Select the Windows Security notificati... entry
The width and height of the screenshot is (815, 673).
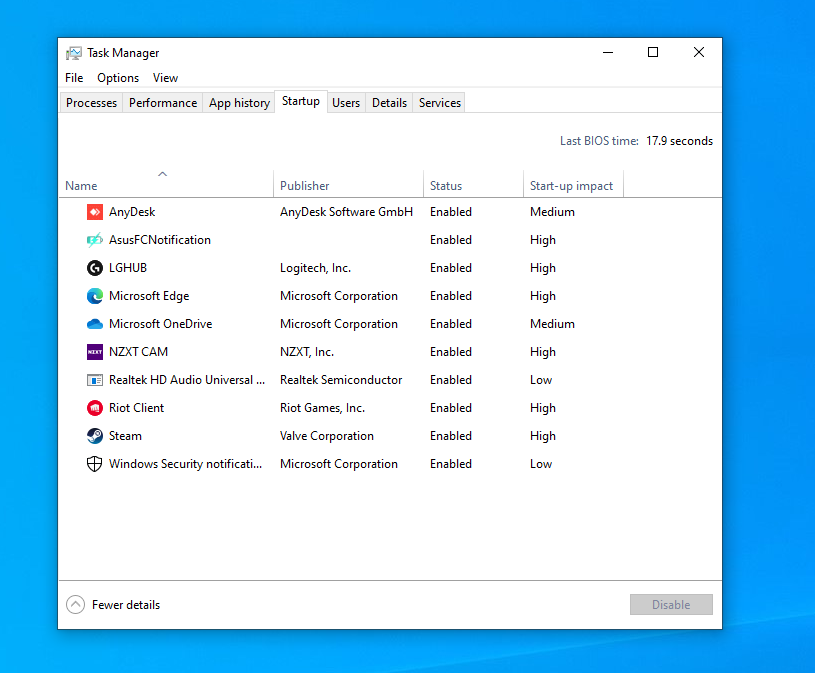[x=186, y=464]
